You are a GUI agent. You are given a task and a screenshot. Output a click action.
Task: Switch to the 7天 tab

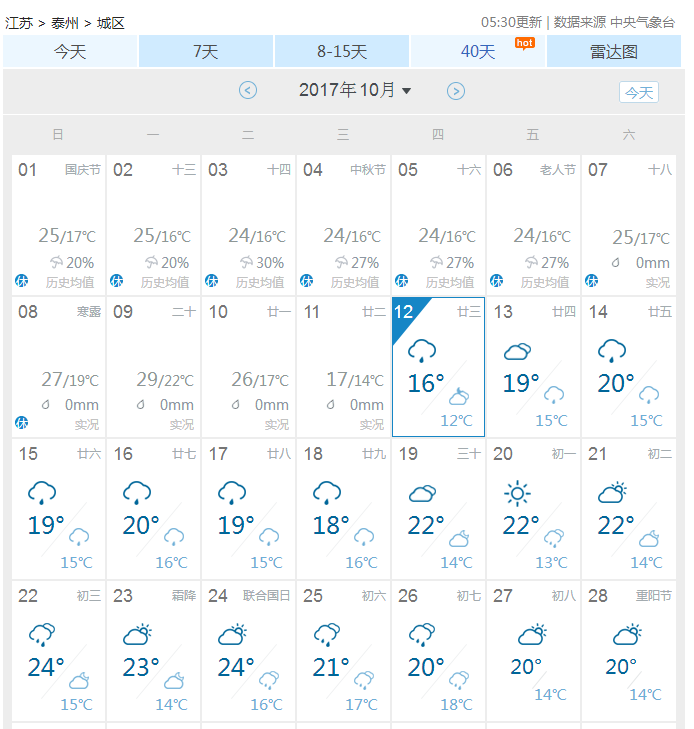pyautogui.click(x=206, y=51)
